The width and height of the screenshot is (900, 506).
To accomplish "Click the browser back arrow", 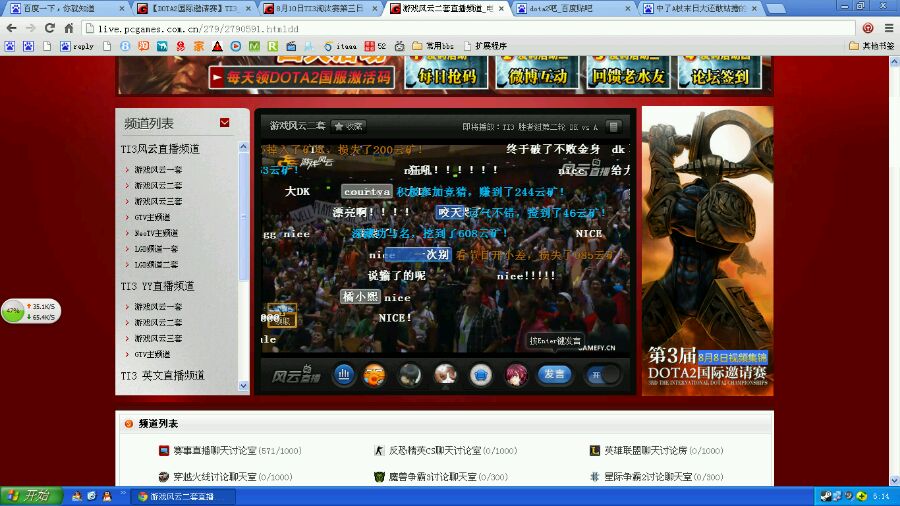I will [x=11, y=28].
